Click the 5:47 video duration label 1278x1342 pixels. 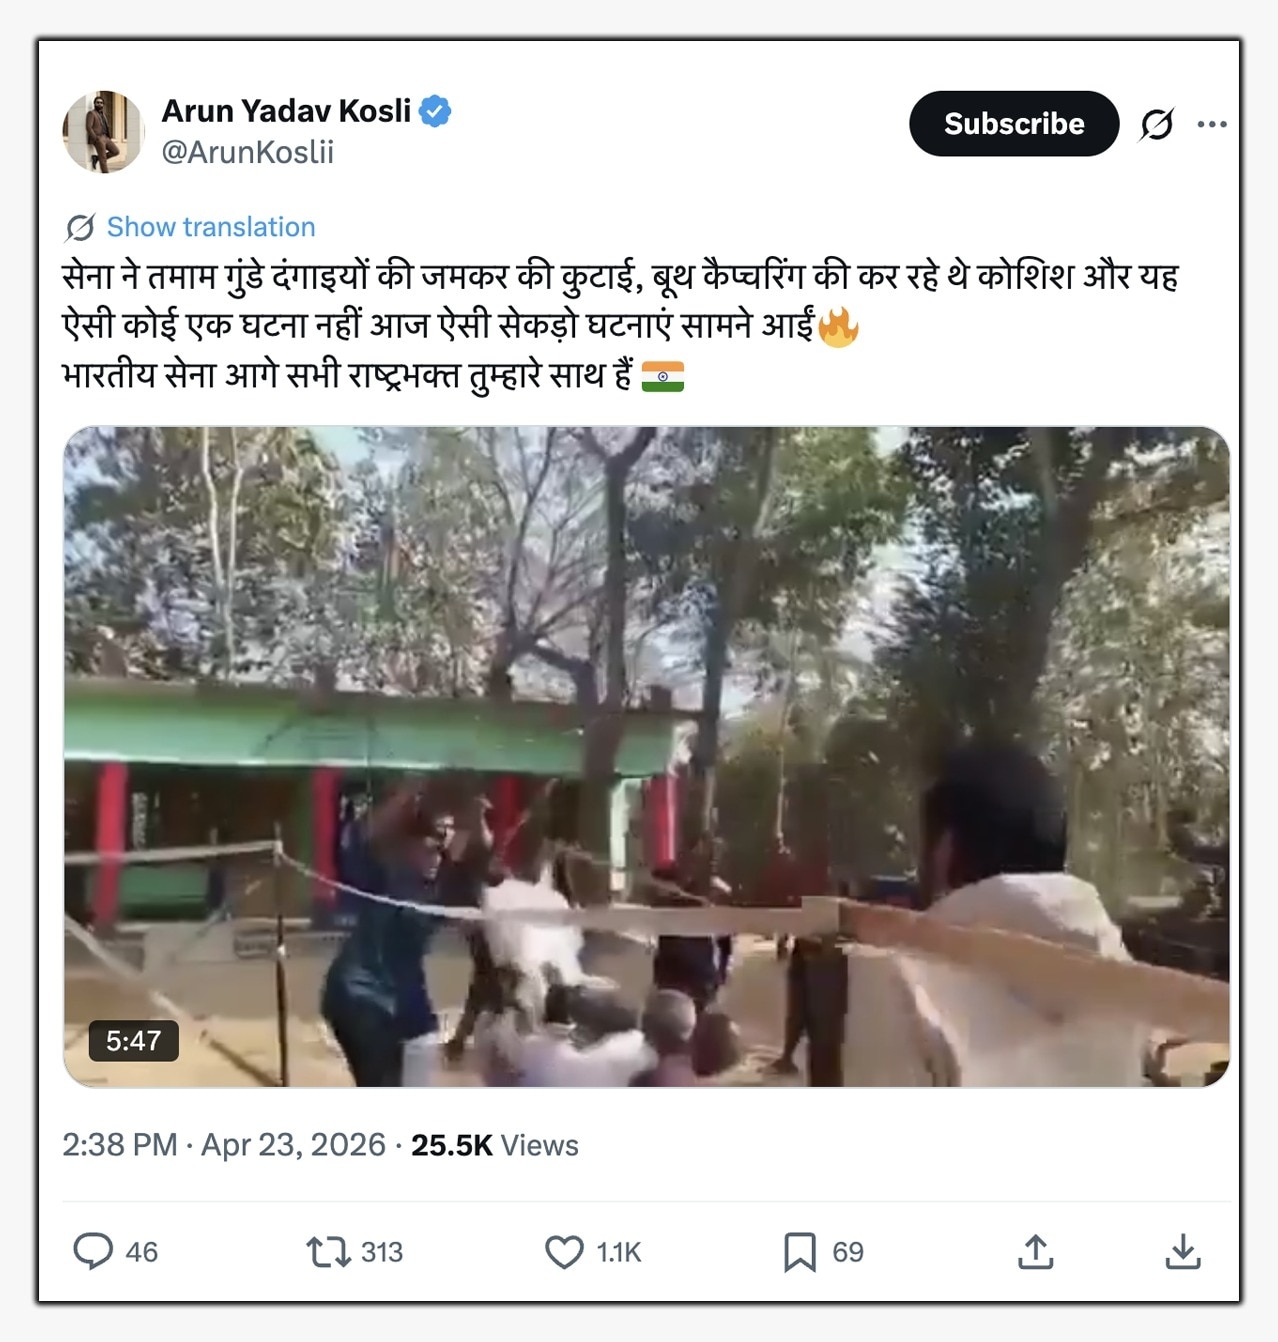133,1041
